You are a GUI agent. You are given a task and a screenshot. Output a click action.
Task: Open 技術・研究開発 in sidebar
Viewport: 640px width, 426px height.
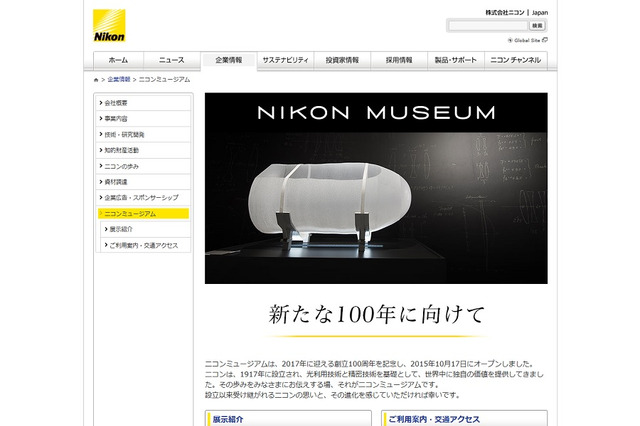pos(143,135)
